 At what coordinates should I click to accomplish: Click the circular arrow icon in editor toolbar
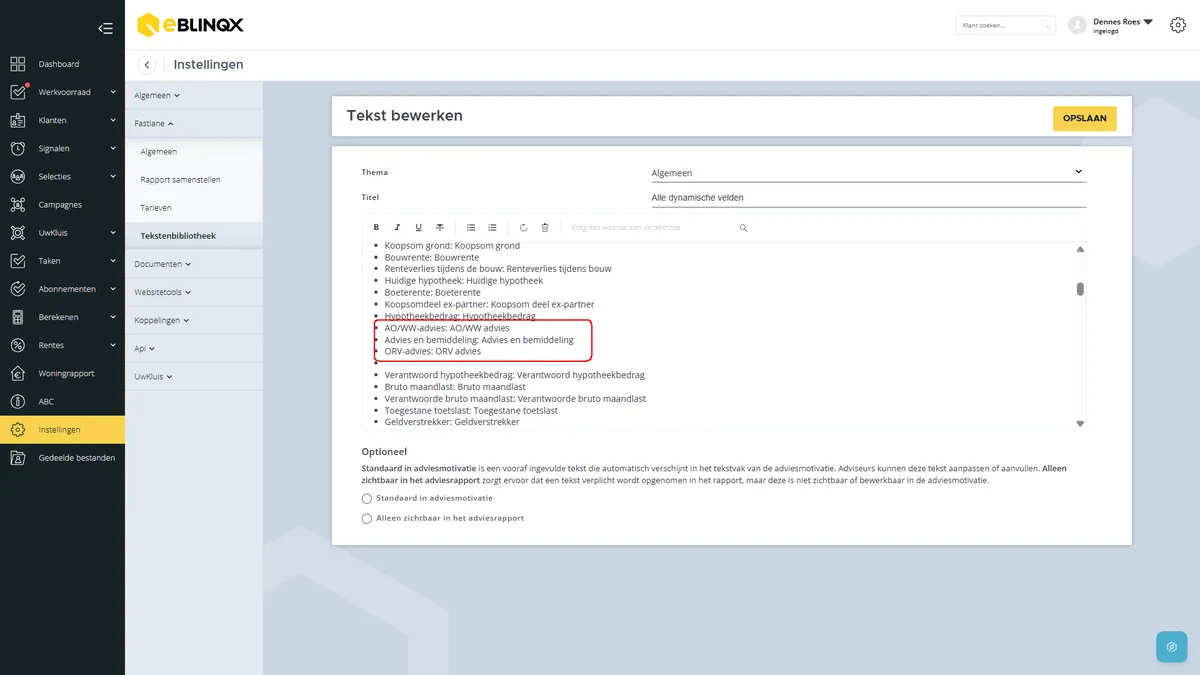(x=523, y=228)
